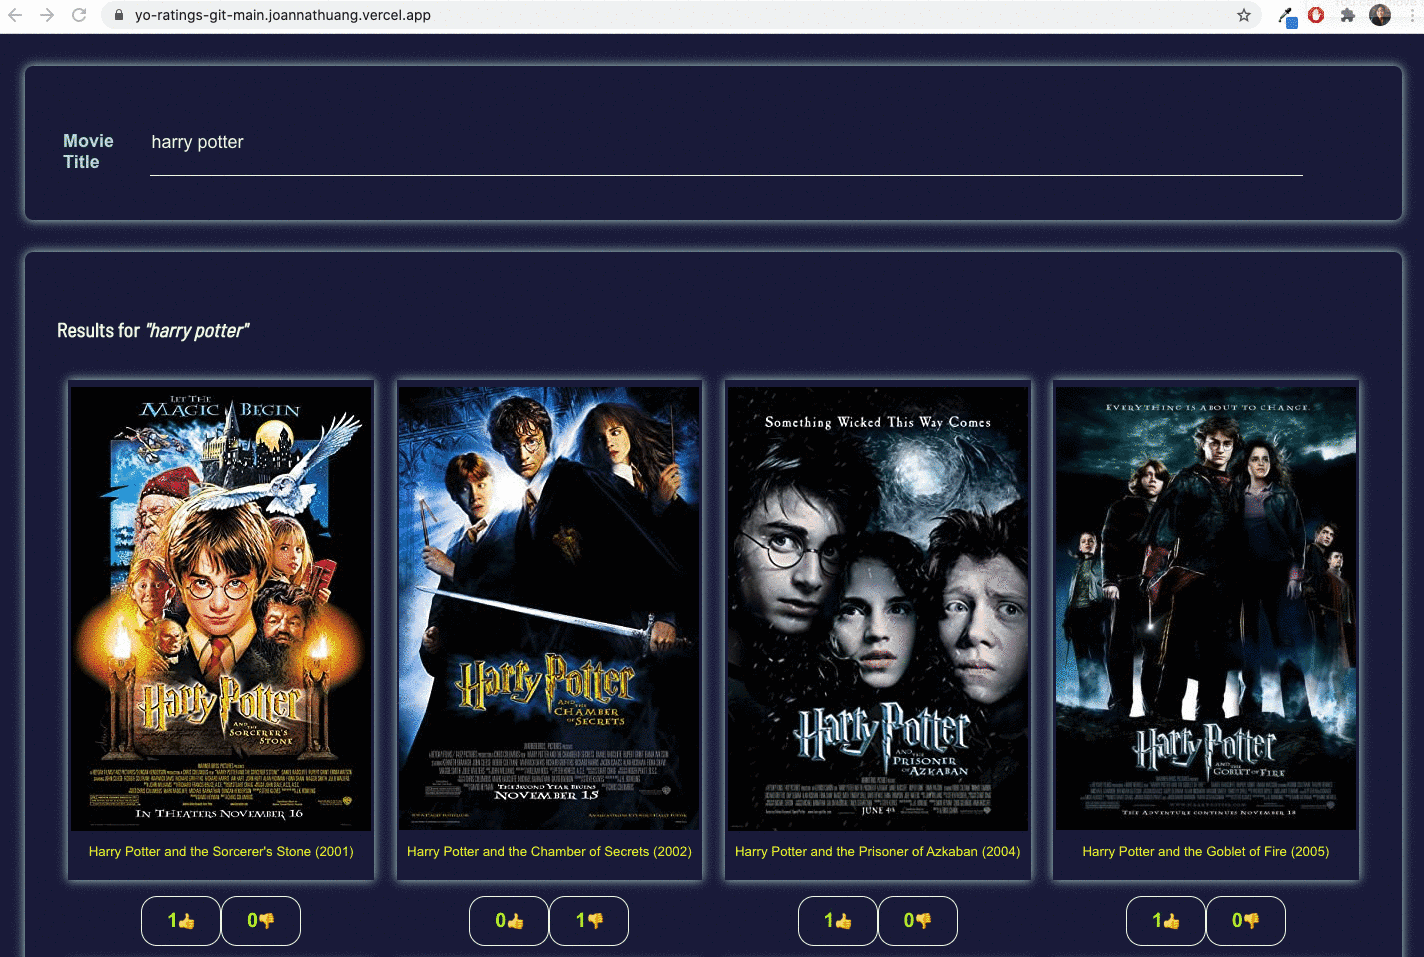The height and width of the screenshot is (957, 1424).
Task: Open the Chrome three-dot menu
Action: point(1412,15)
